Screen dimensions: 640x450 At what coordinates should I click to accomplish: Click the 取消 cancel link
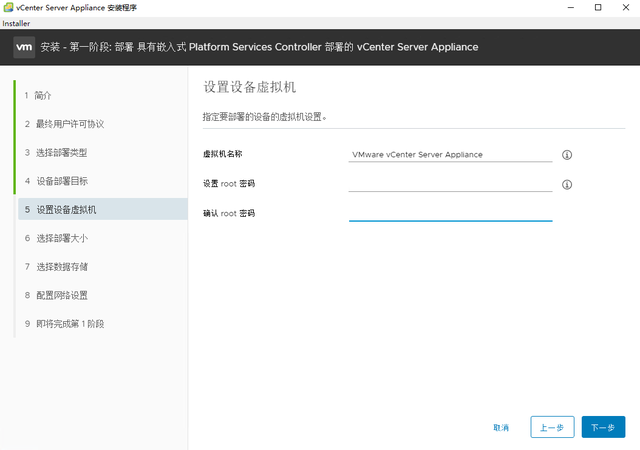click(501, 428)
